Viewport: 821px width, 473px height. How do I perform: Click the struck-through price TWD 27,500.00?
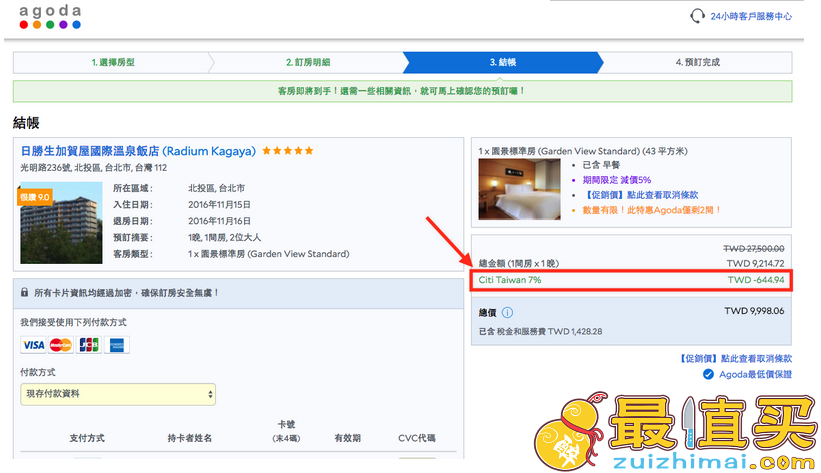point(753,248)
